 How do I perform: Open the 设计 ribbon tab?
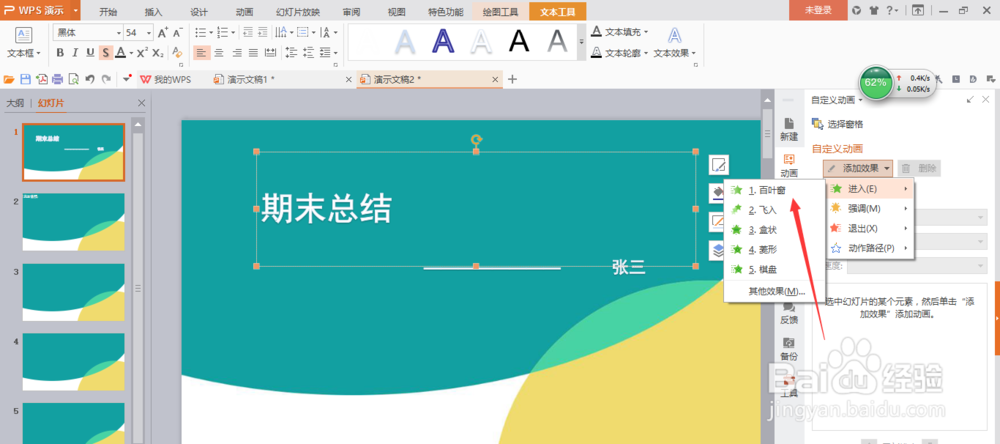point(199,11)
